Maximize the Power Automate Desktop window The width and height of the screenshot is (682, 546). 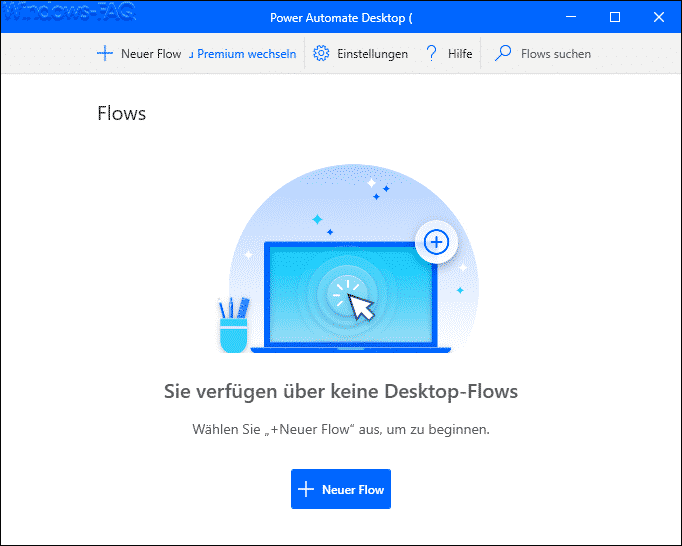pos(615,17)
